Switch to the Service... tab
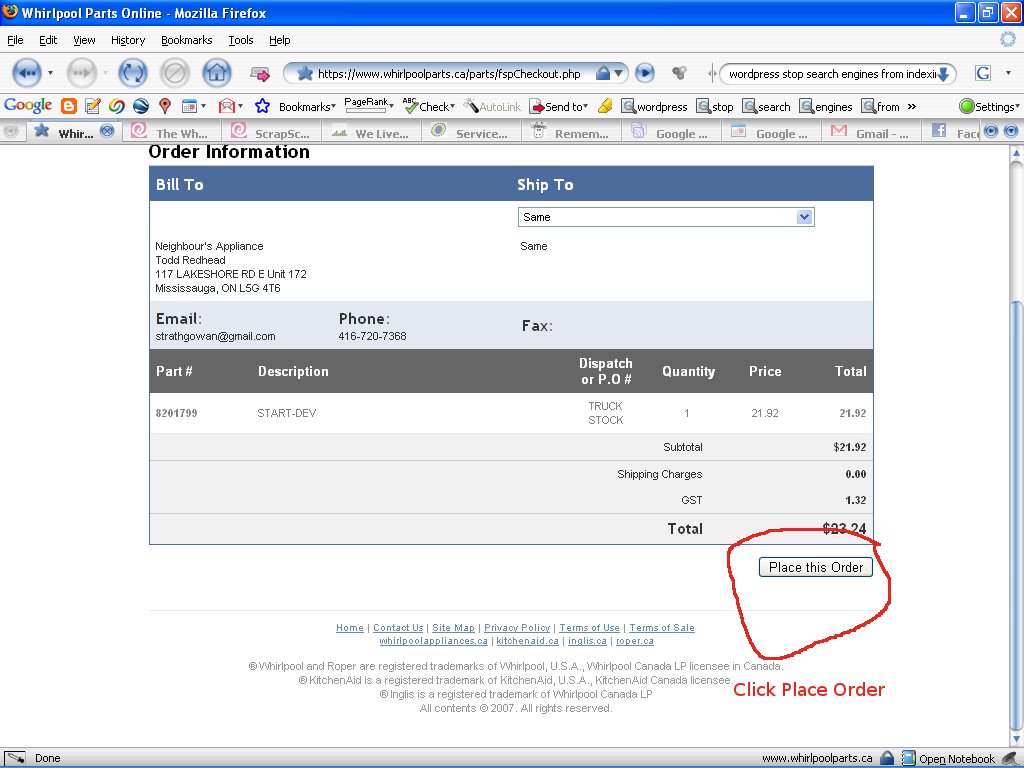Image resolution: width=1024 pixels, height=768 pixels. pyautogui.click(x=472, y=133)
